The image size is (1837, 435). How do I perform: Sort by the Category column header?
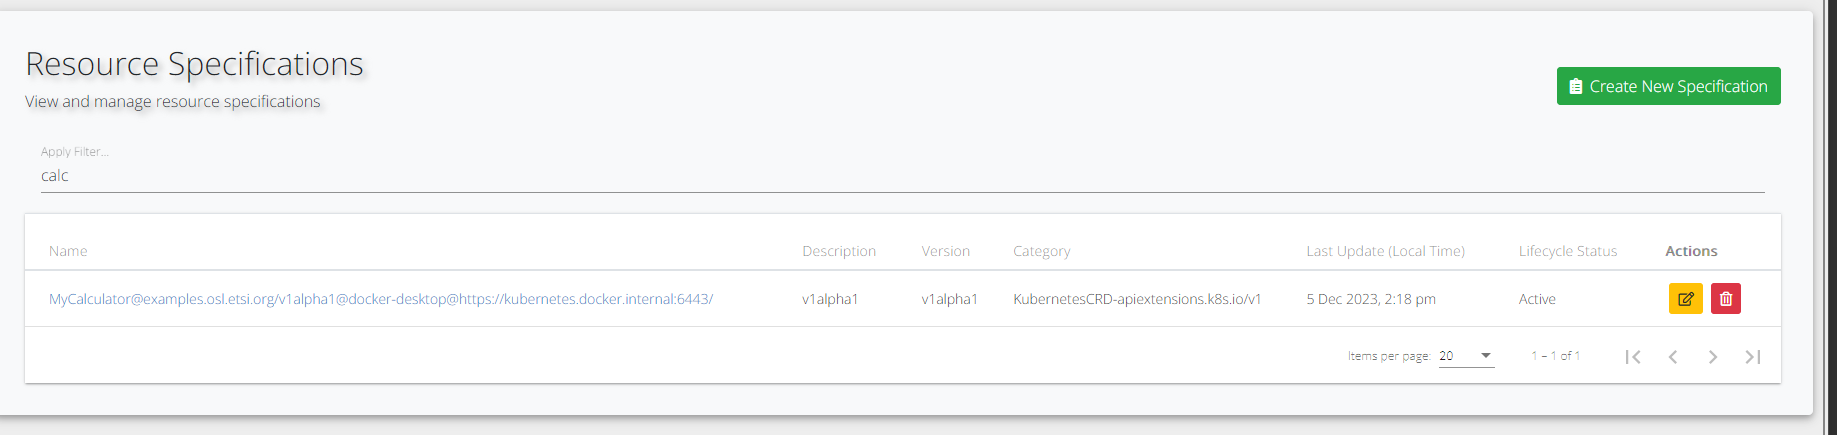(x=1041, y=251)
